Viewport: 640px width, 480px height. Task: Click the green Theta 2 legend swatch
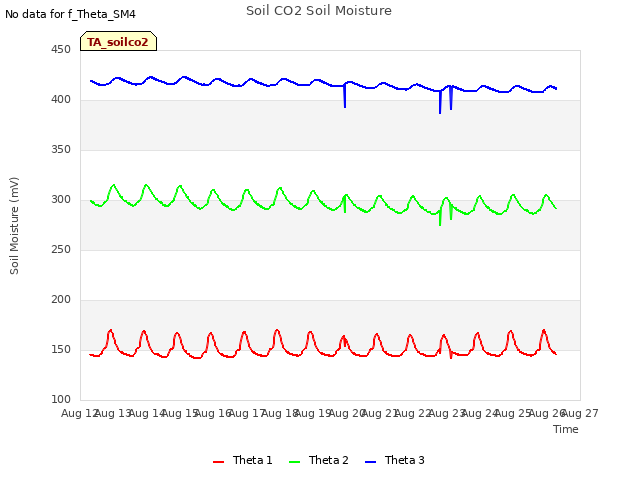(294, 462)
